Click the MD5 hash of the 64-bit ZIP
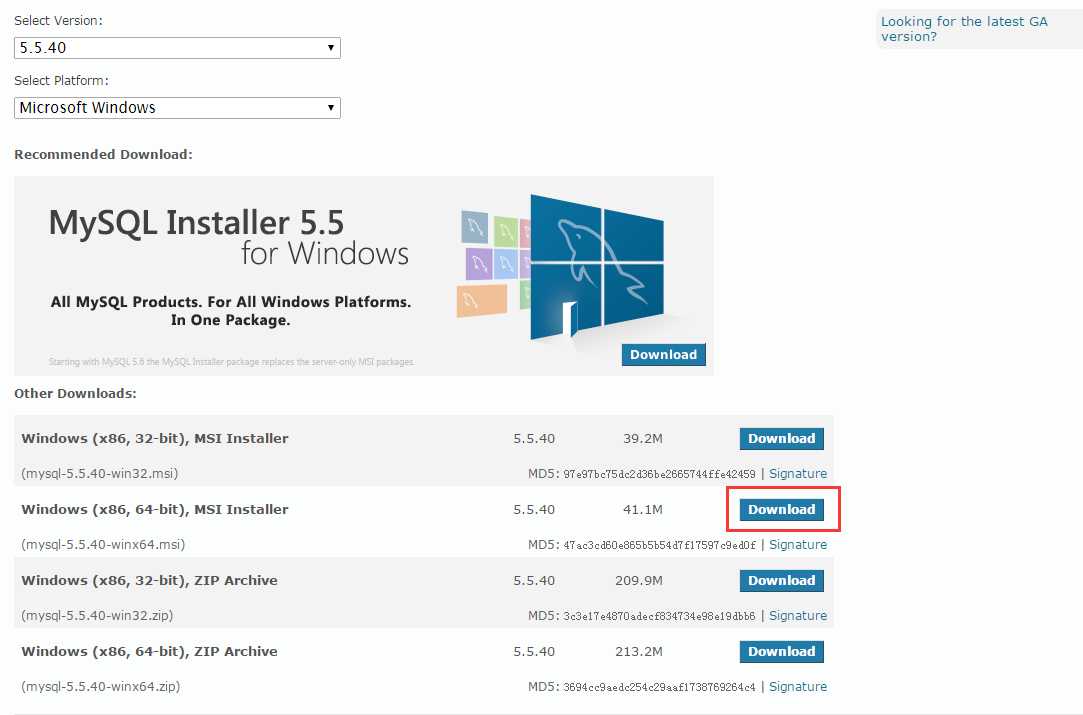 tap(659, 687)
